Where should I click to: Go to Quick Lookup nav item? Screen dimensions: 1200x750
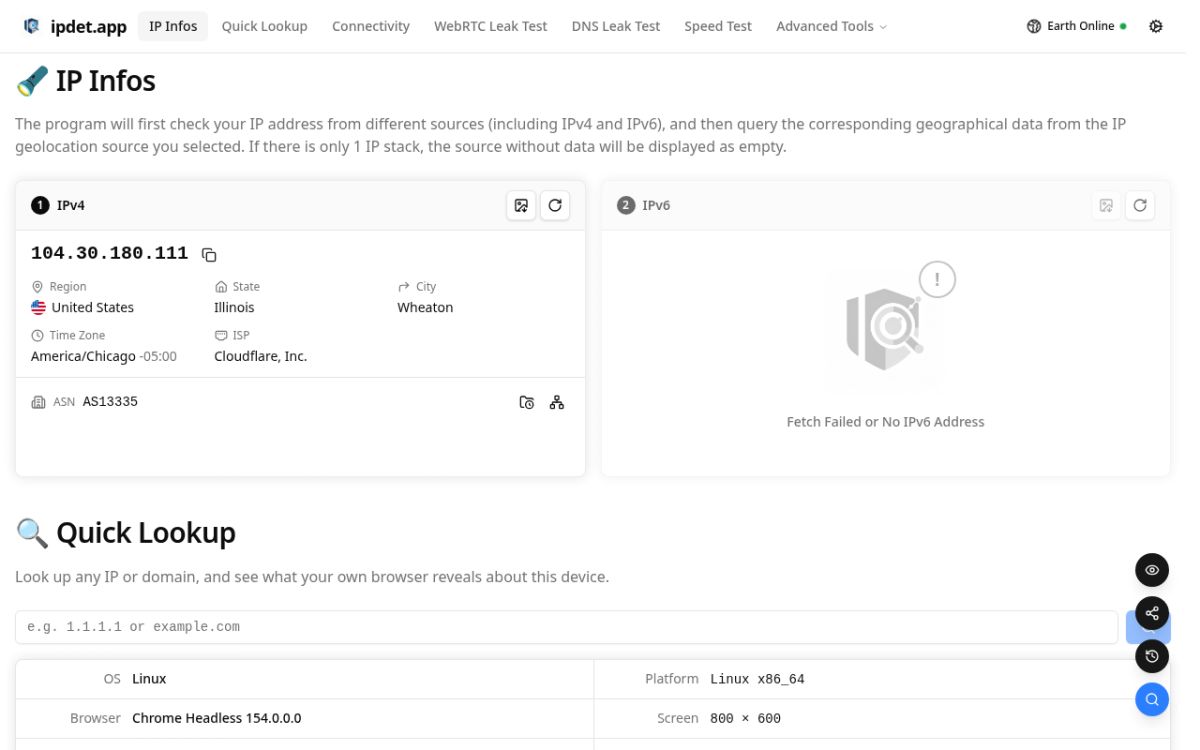264,26
